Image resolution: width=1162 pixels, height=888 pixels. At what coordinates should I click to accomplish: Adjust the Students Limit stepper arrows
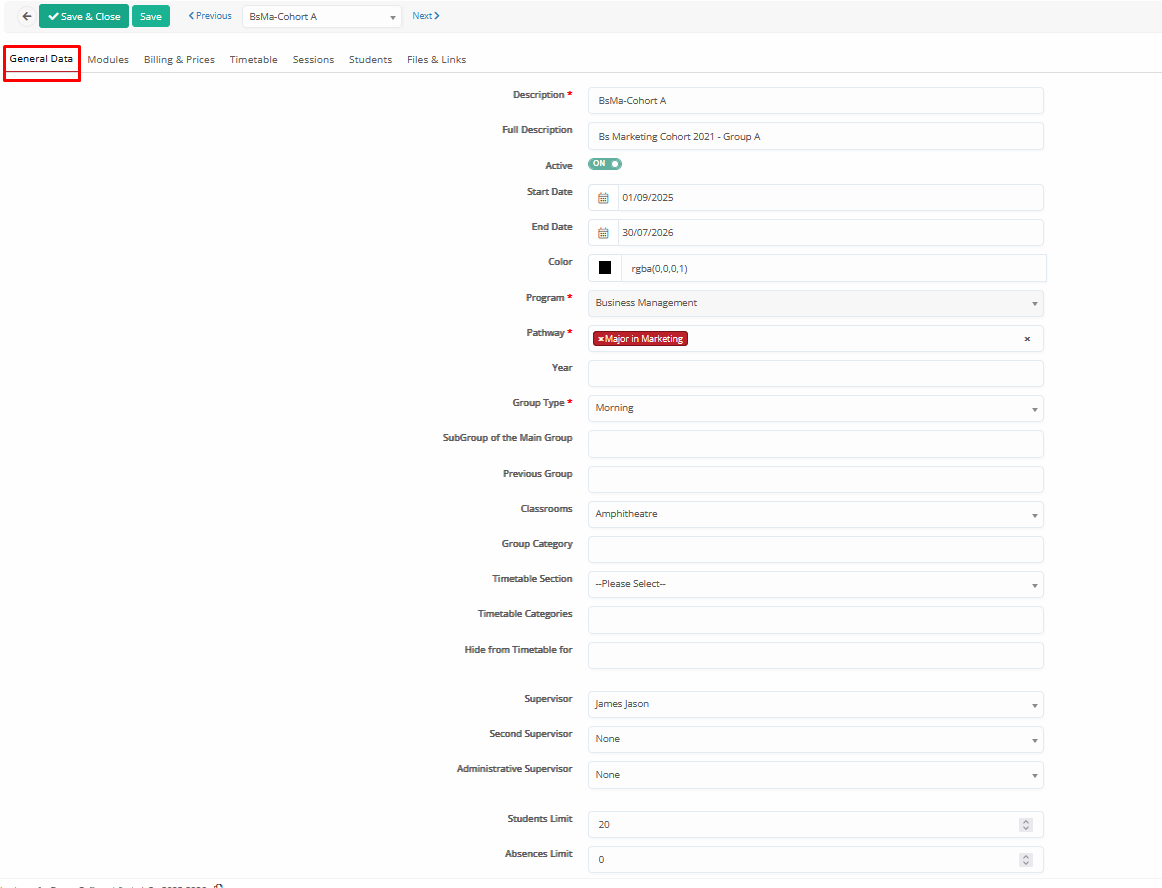(x=1025, y=825)
